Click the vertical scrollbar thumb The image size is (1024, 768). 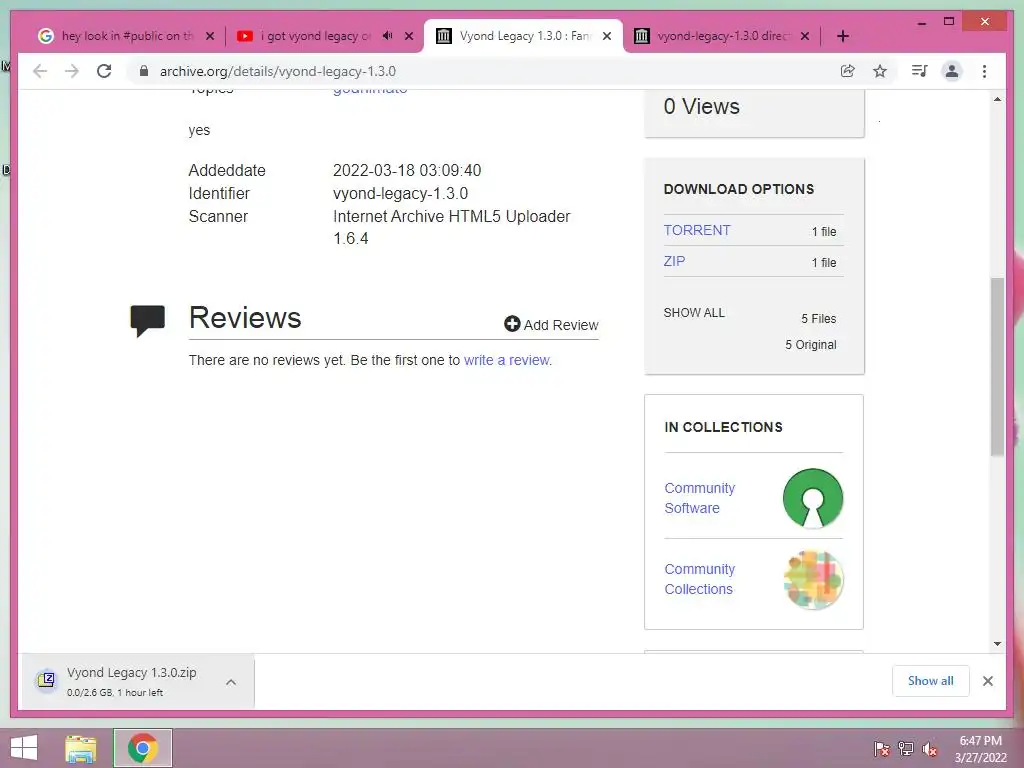997,366
